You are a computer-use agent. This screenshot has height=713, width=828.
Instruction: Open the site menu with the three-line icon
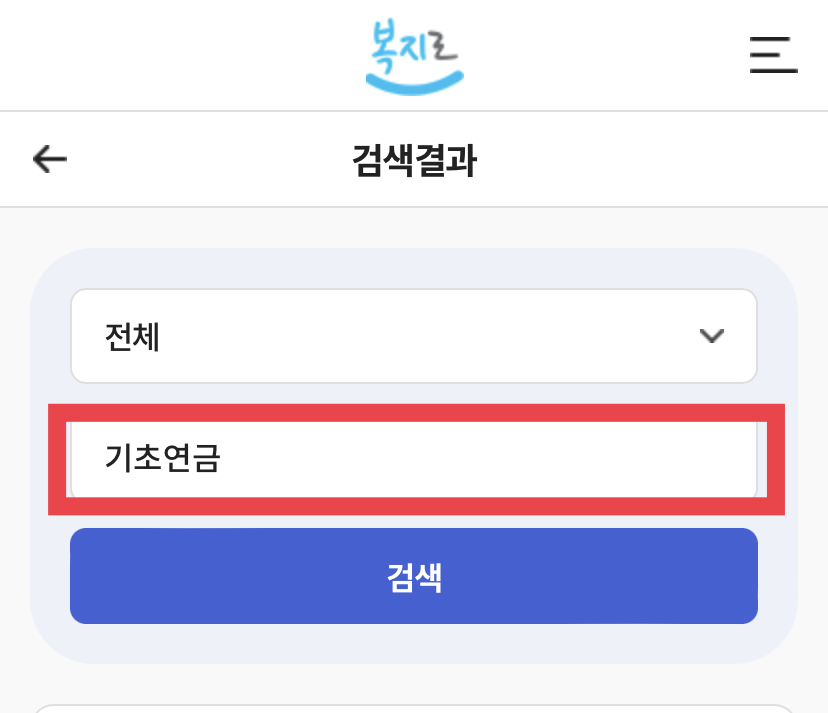773,57
